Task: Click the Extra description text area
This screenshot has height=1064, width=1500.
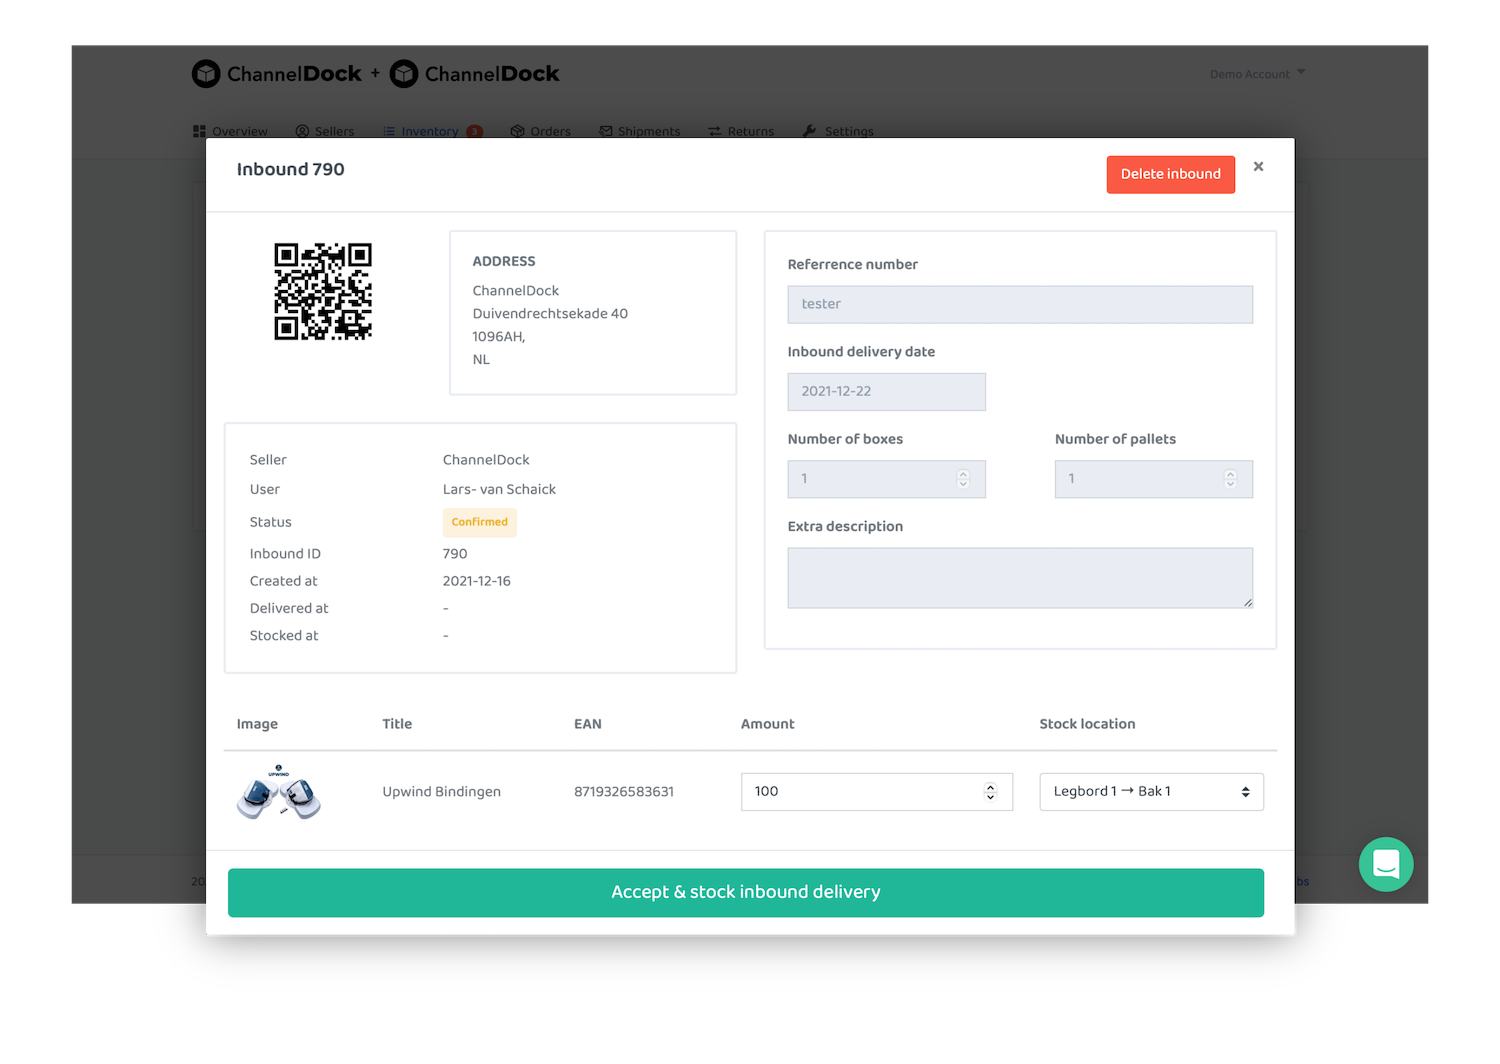Action: pyautogui.click(x=1020, y=578)
